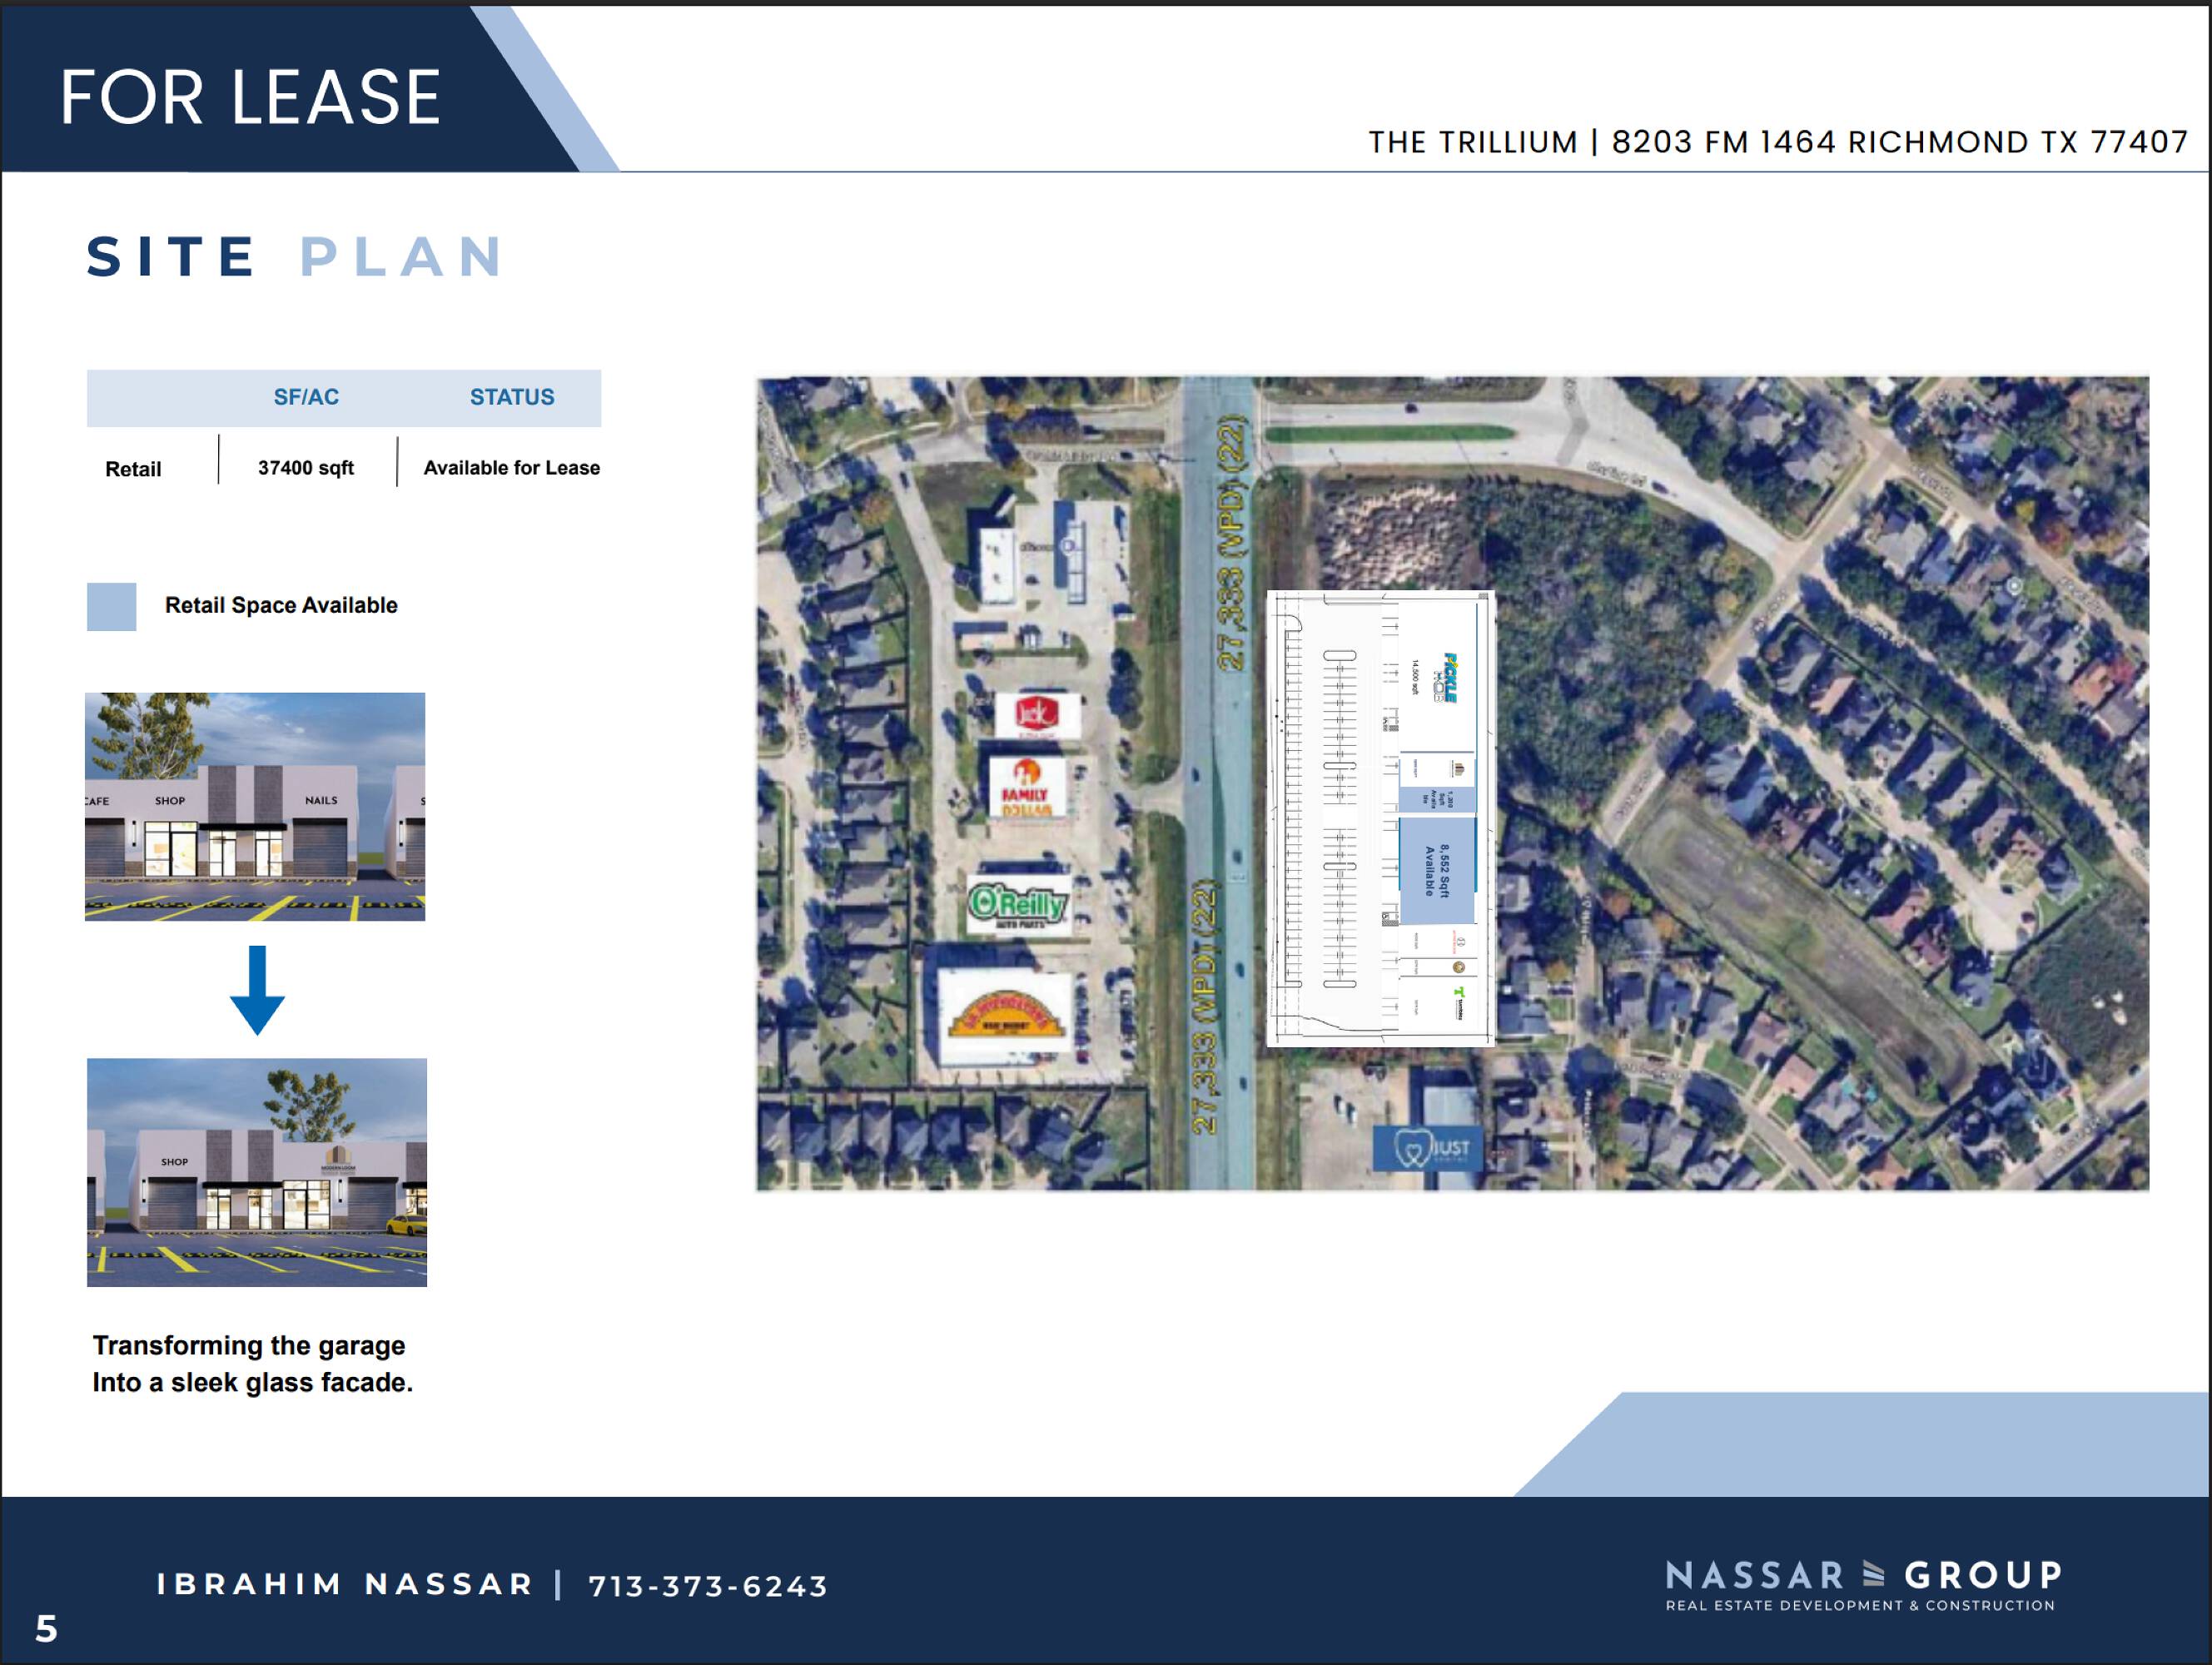Click the IBRAHIM NASSAR contact name

[345, 1584]
